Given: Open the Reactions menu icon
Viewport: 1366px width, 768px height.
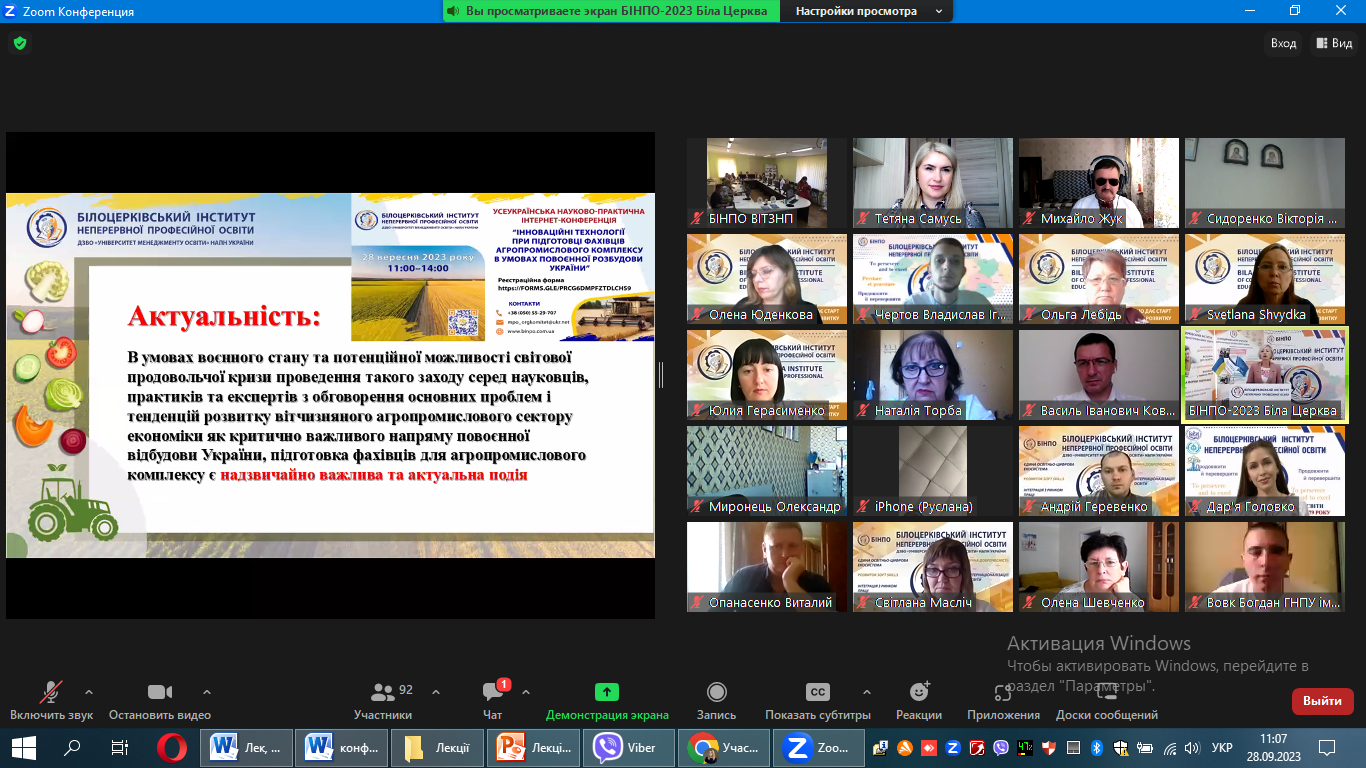Looking at the screenshot, I should (x=919, y=692).
